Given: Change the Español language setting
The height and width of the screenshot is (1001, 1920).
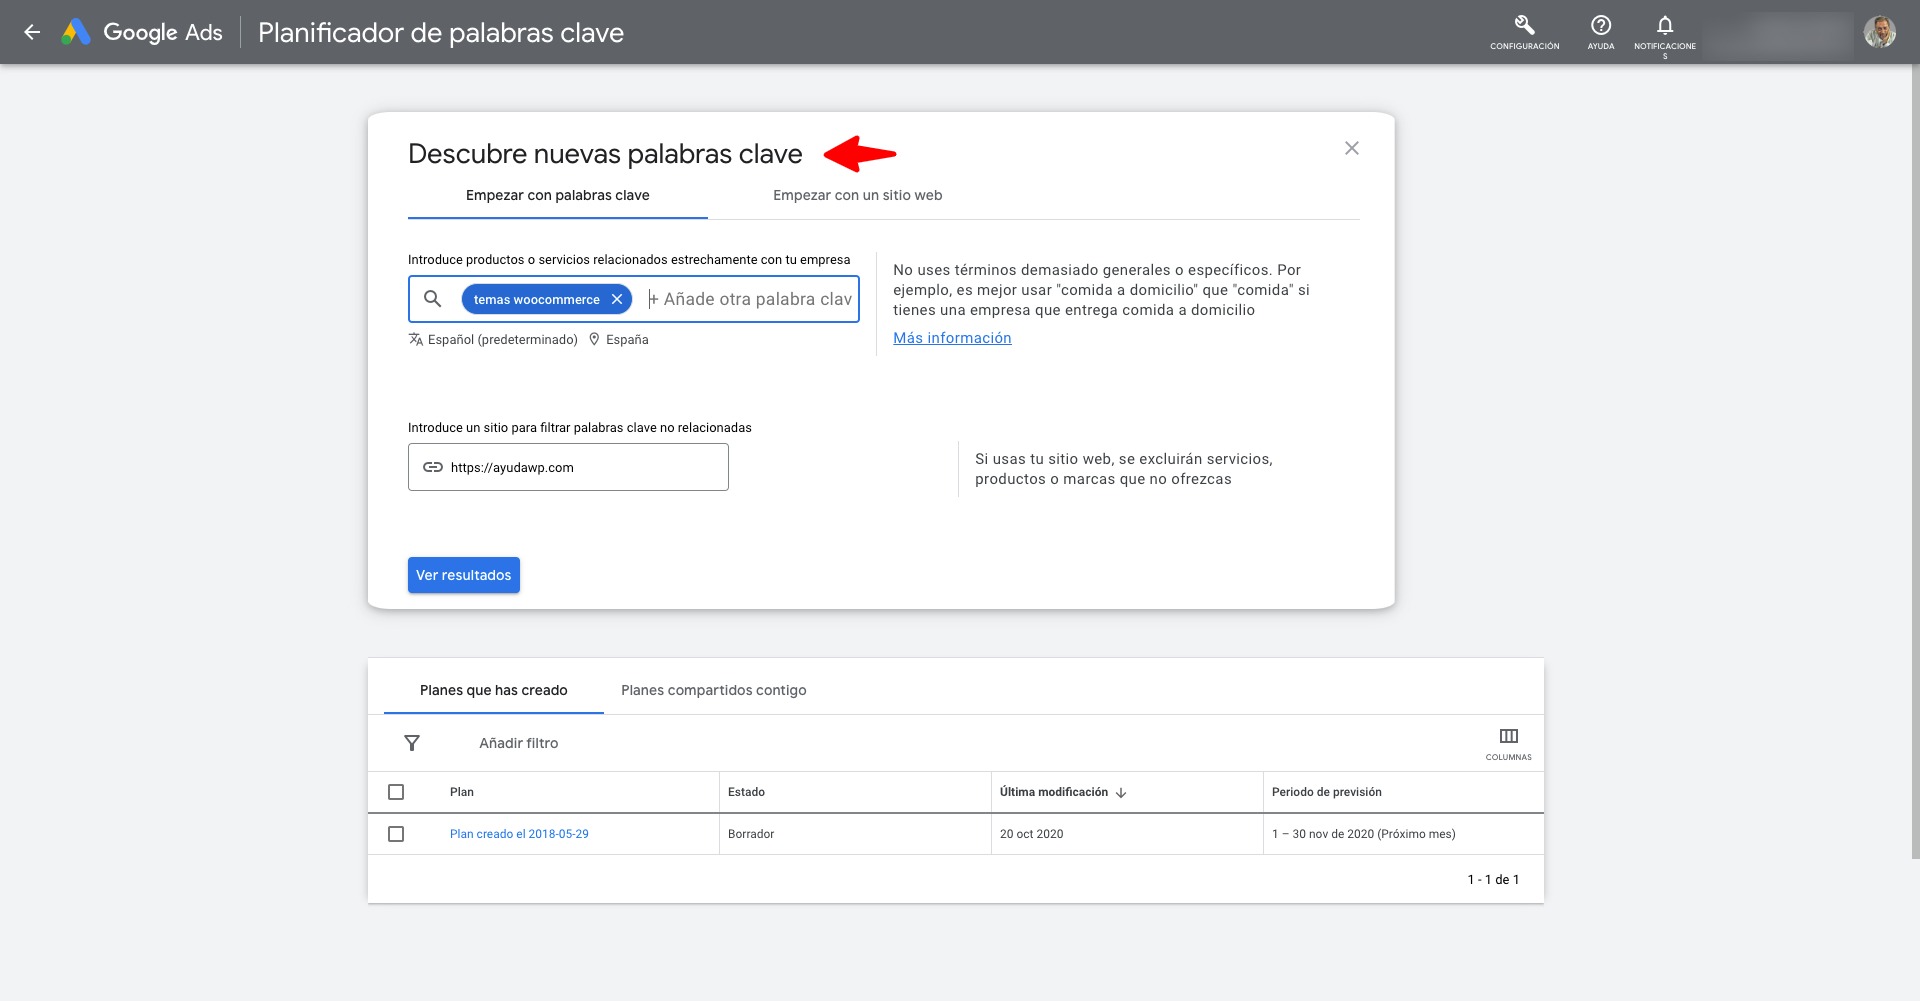Looking at the screenshot, I should click(494, 340).
